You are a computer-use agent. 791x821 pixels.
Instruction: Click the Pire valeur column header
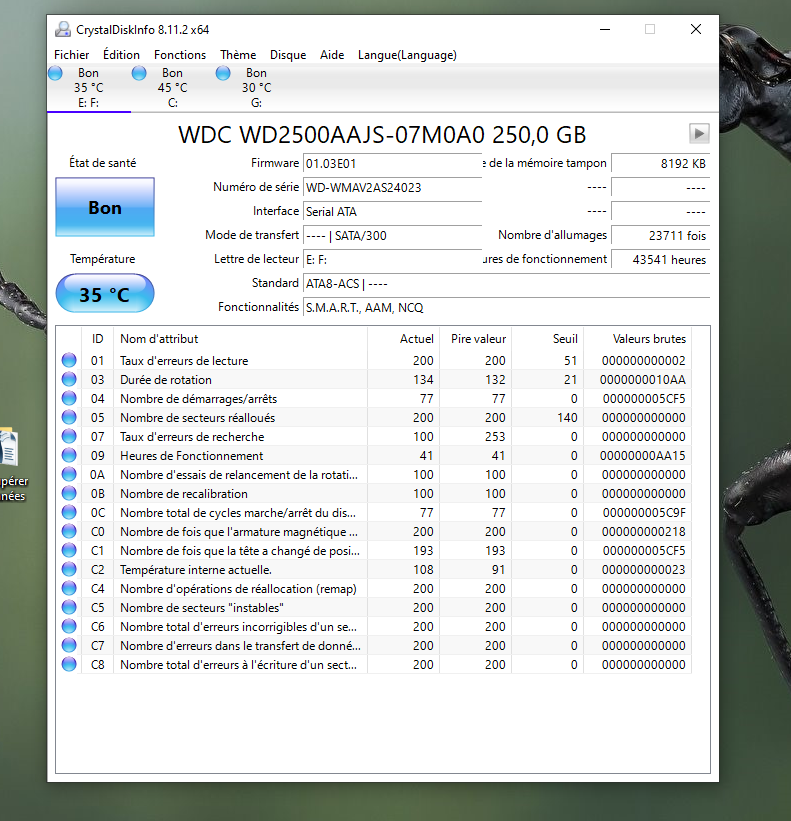(475, 339)
